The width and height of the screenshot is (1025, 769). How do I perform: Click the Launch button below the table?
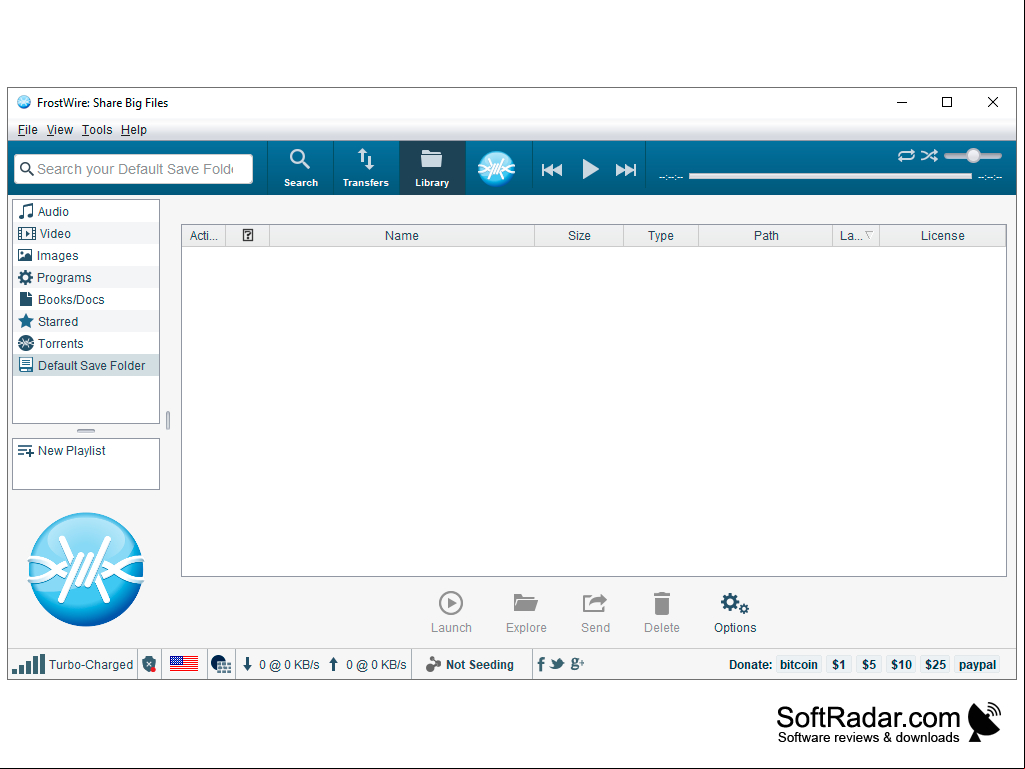451,612
